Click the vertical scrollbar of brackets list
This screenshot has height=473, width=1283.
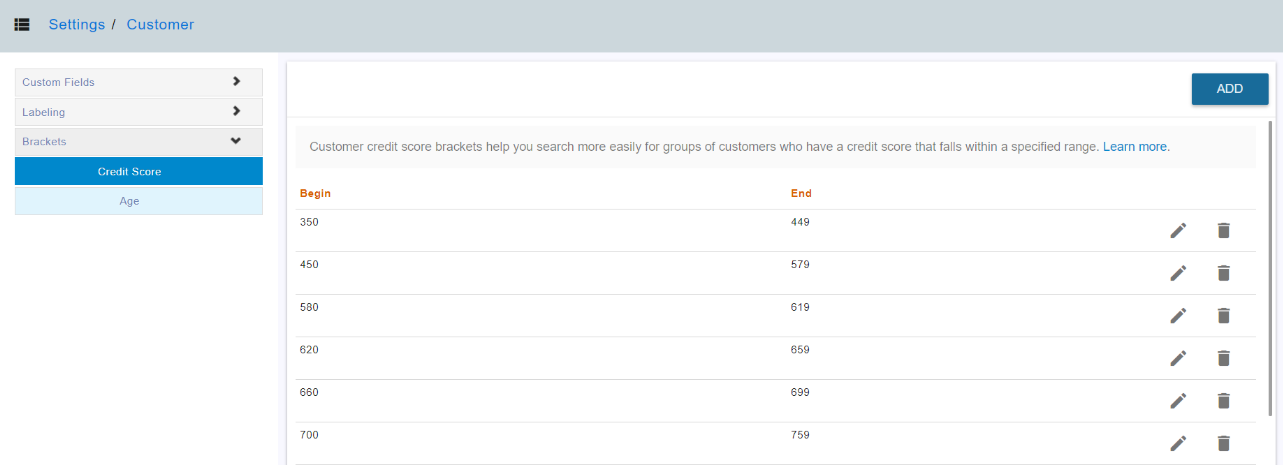pyautogui.click(x=1271, y=270)
